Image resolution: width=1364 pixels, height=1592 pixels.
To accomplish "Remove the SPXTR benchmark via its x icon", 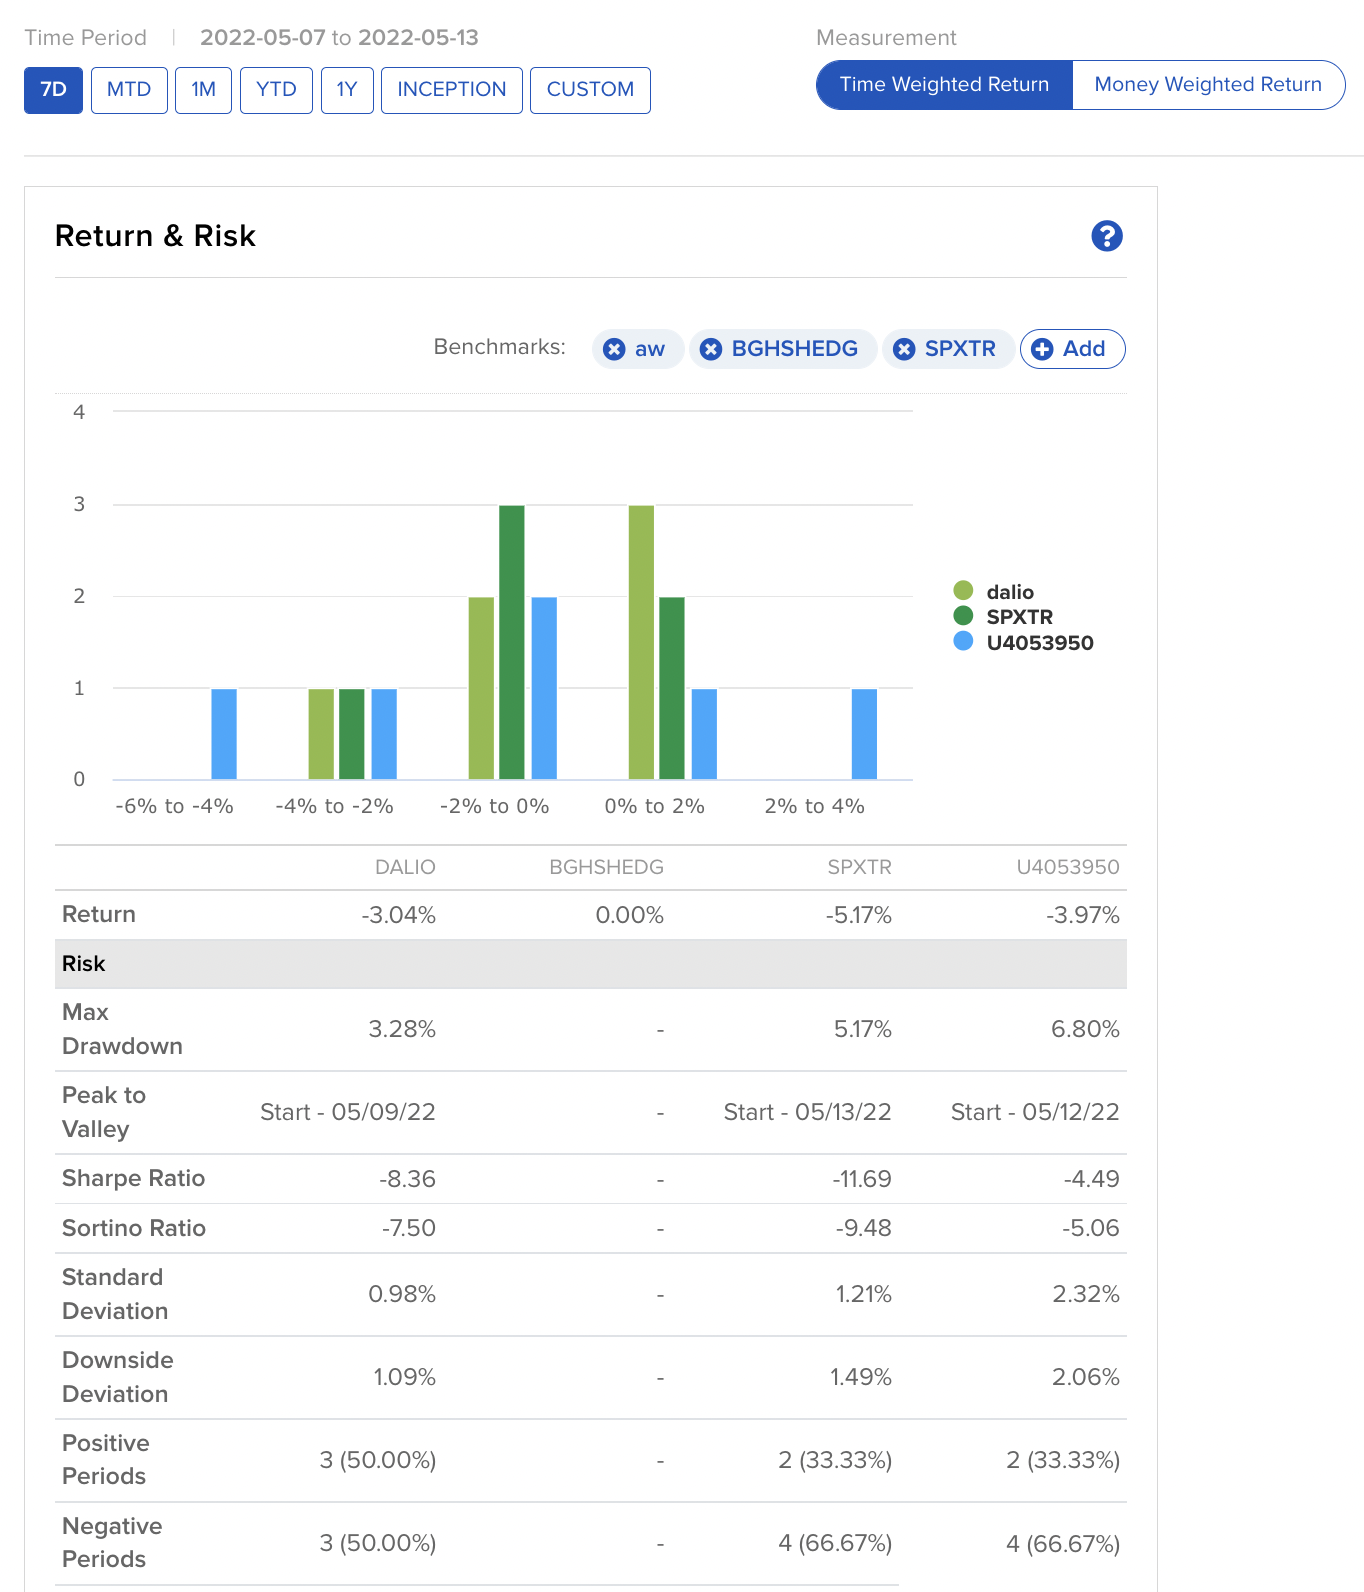I will (904, 349).
